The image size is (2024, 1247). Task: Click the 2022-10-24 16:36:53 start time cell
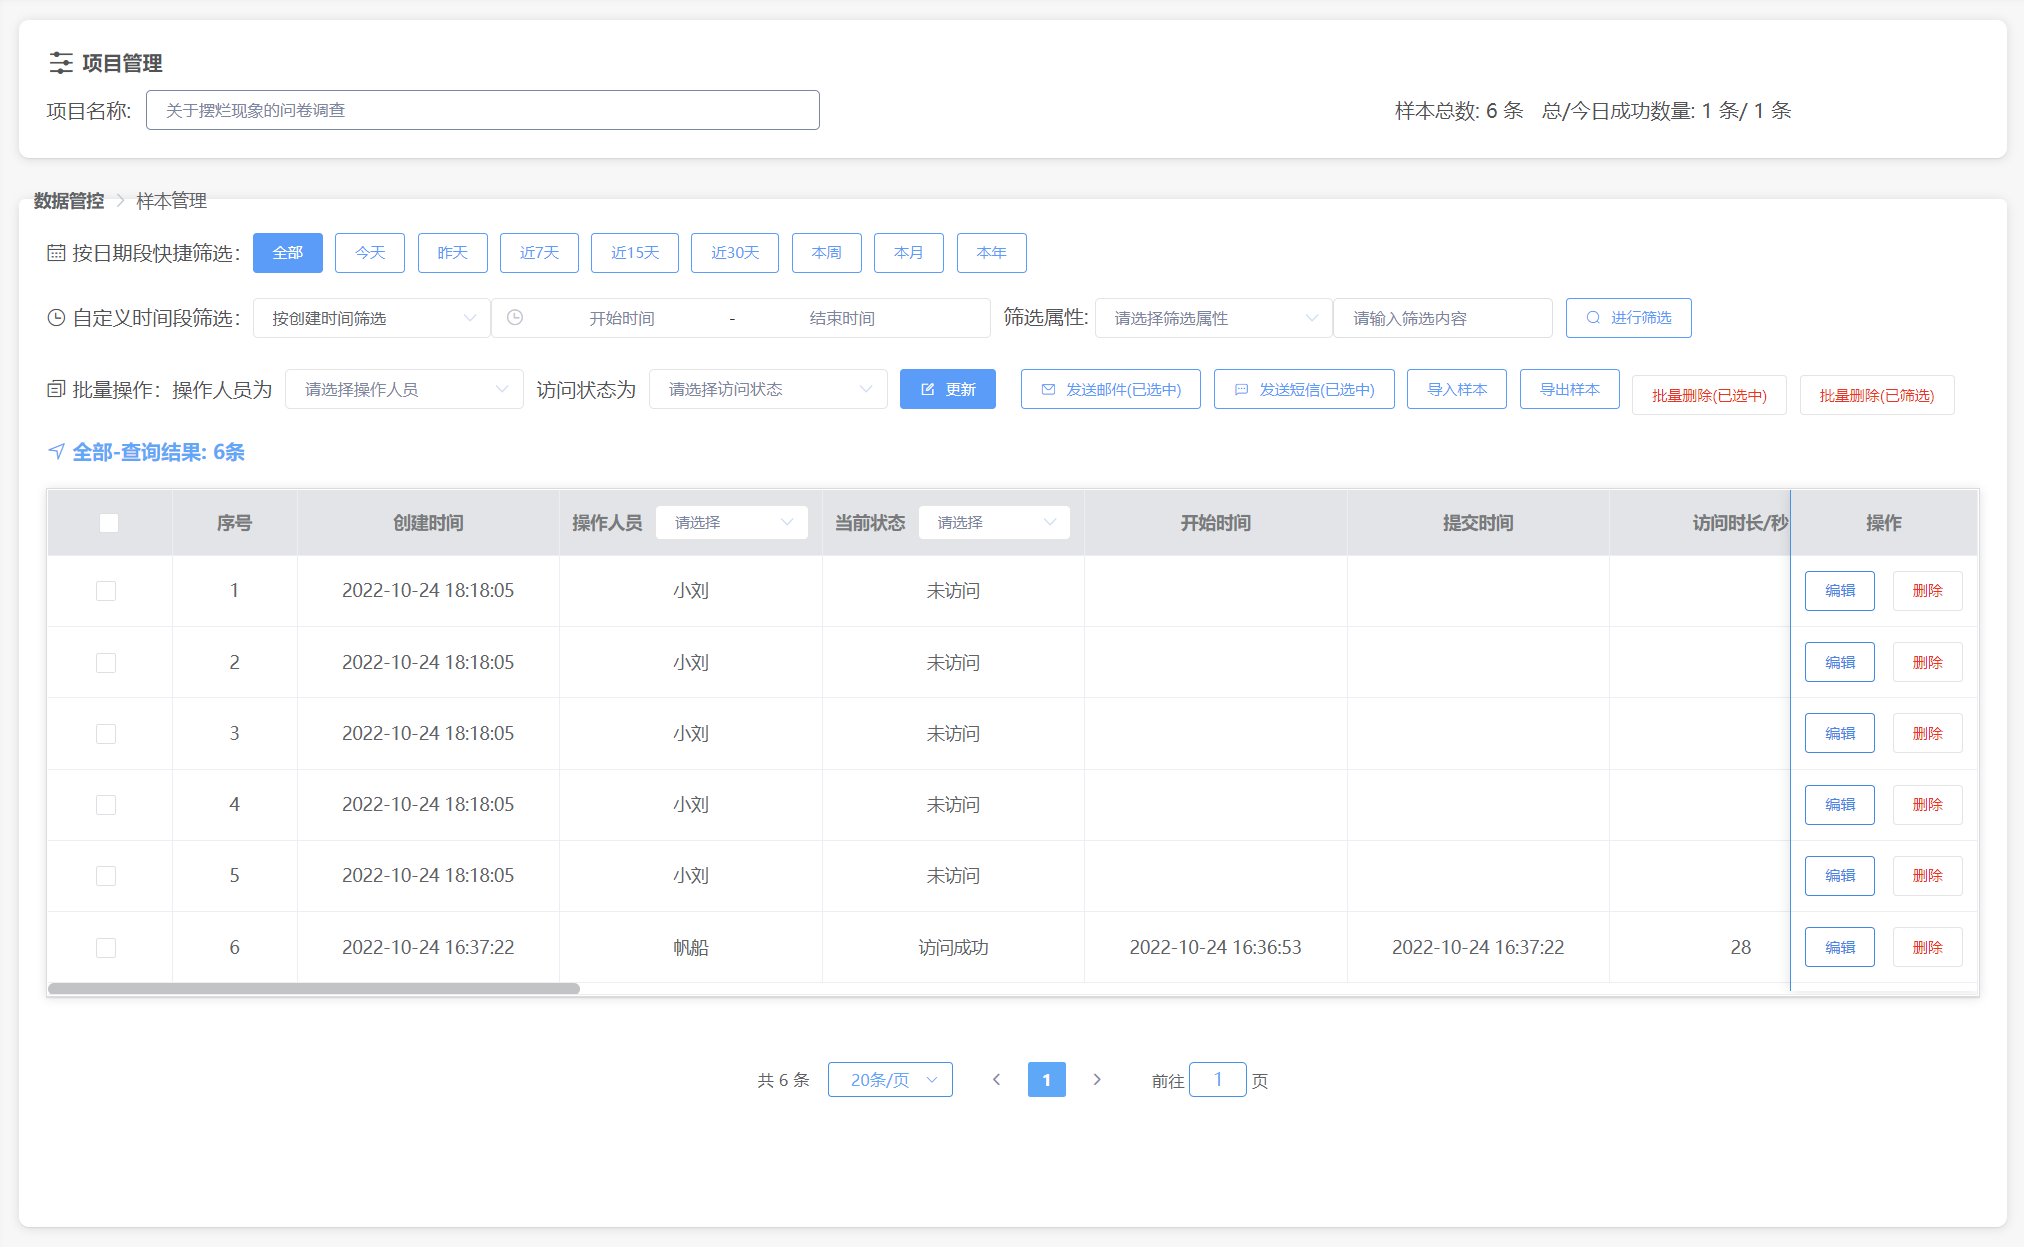tap(1216, 948)
